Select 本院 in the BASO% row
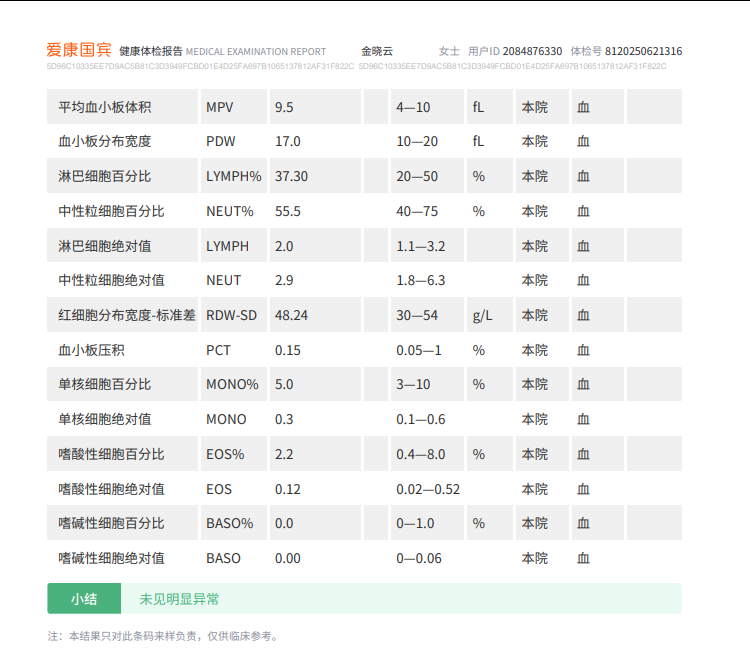This screenshot has height=657, width=750. (x=535, y=523)
